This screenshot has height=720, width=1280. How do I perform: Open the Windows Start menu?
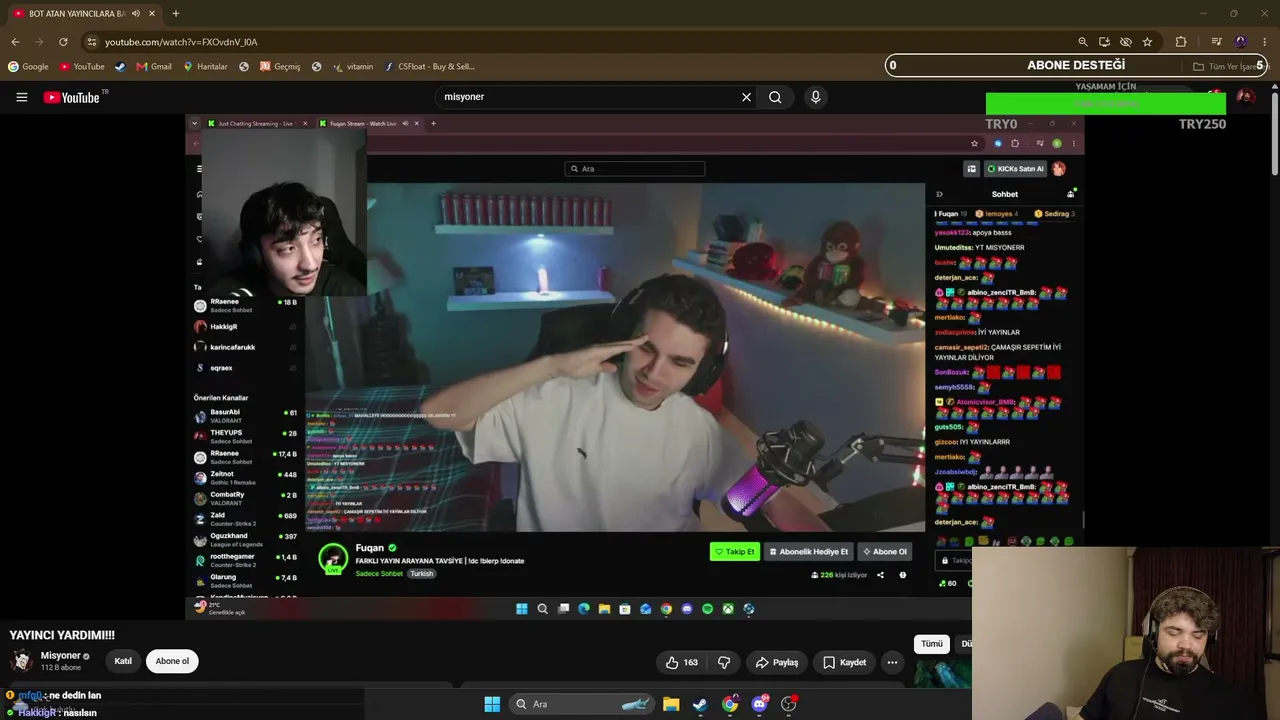pyautogui.click(x=492, y=704)
